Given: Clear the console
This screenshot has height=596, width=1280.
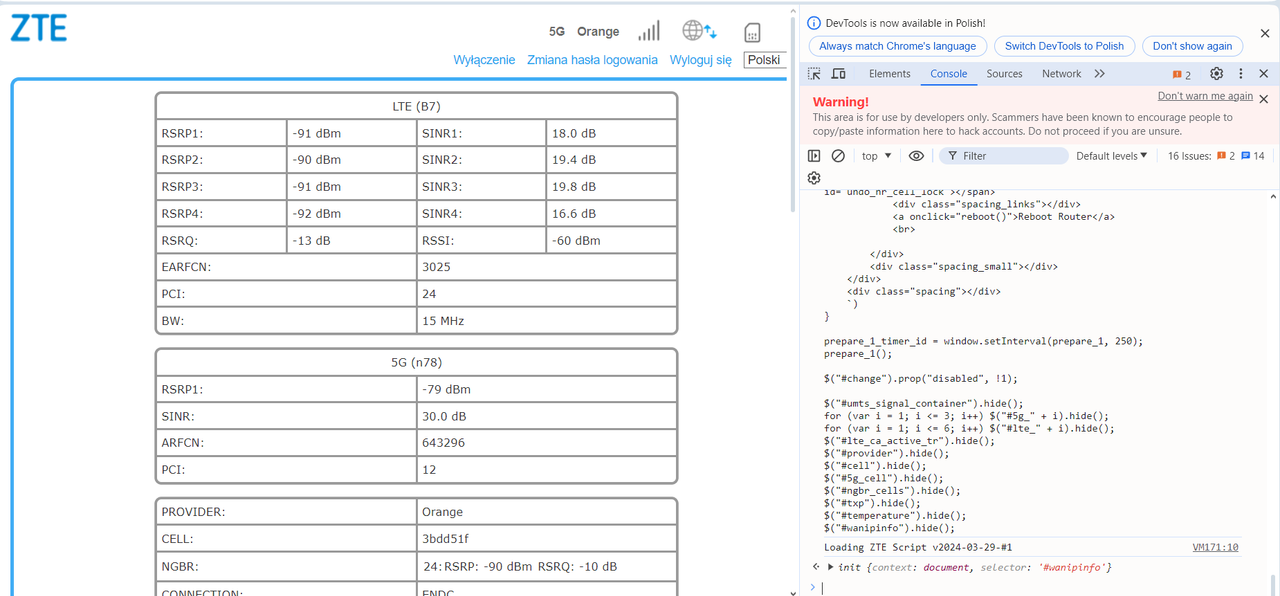Looking at the screenshot, I should (x=839, y=156).
